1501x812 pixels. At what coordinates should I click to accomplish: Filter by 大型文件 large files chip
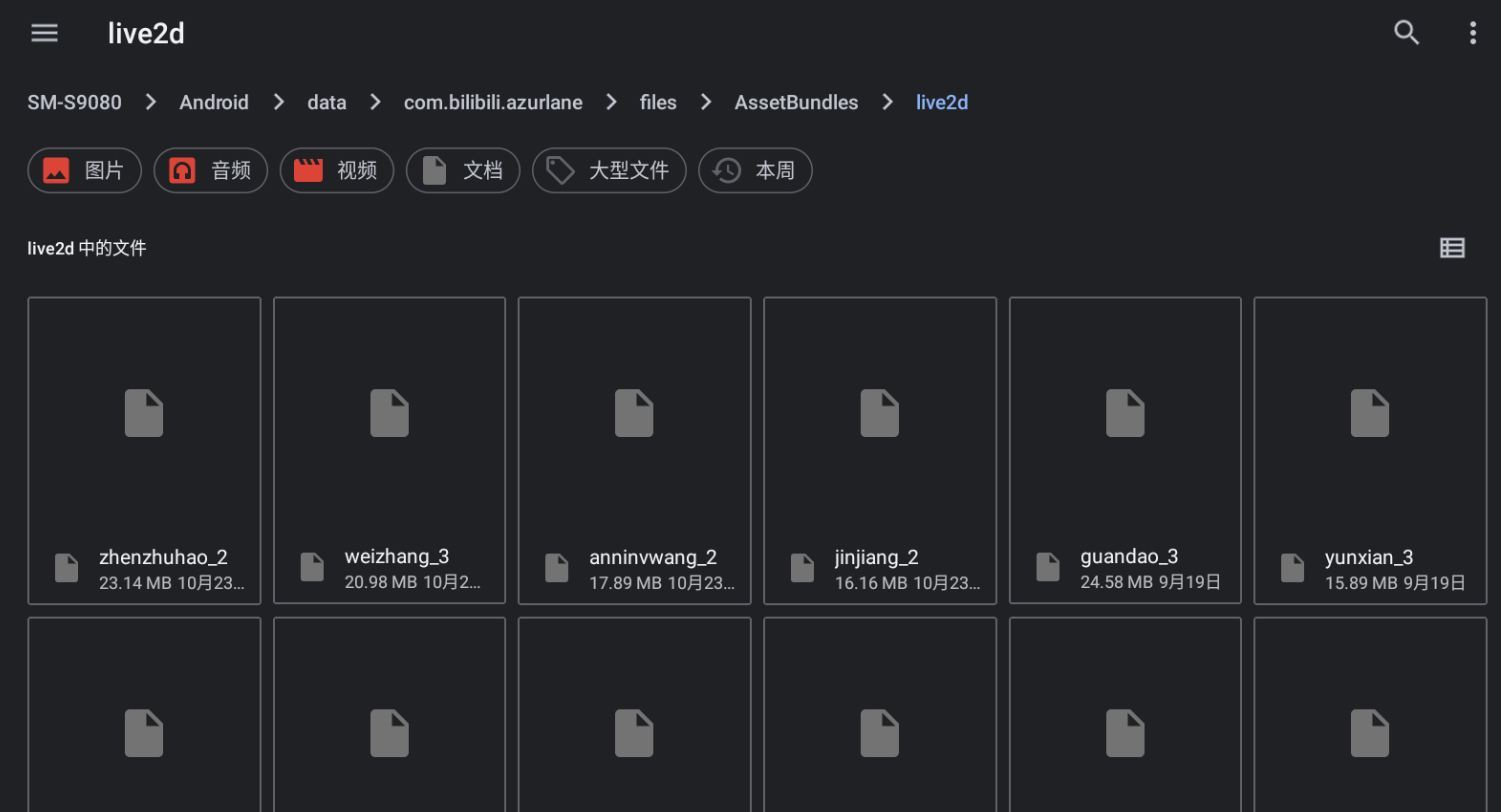click(x=608, y=170)
